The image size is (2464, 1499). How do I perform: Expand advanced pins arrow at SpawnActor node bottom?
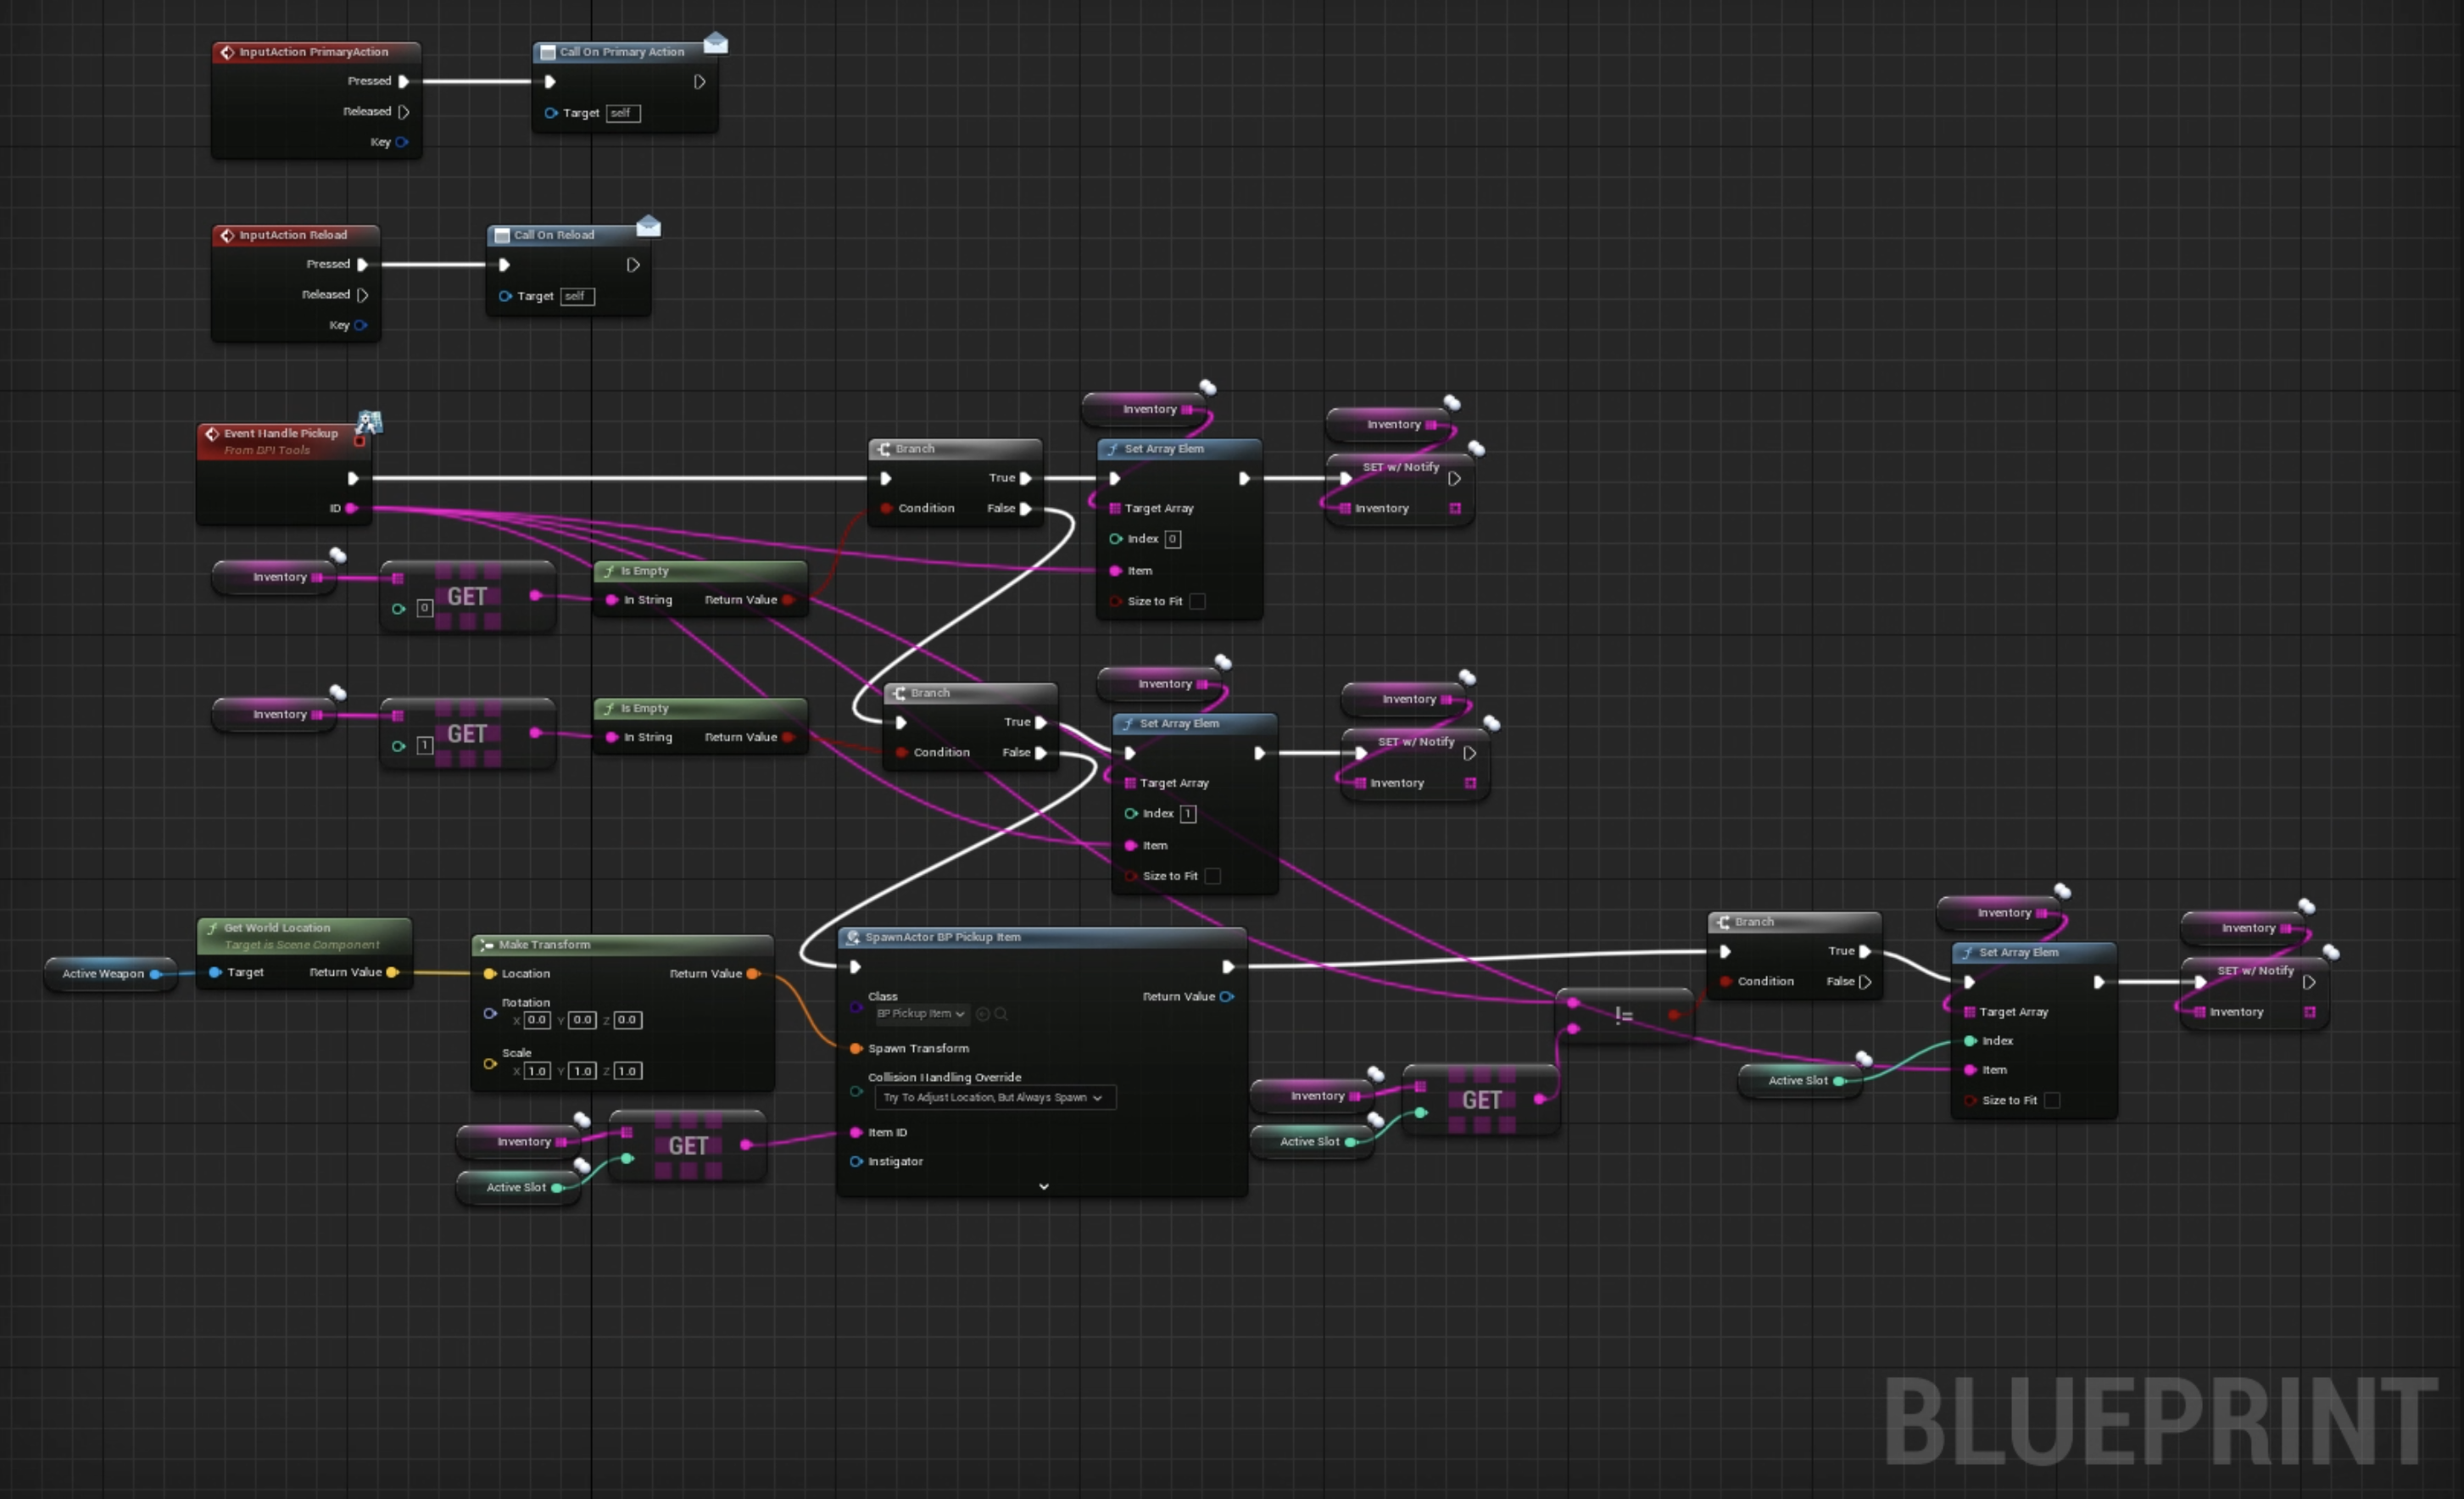pos(1043,1186)
